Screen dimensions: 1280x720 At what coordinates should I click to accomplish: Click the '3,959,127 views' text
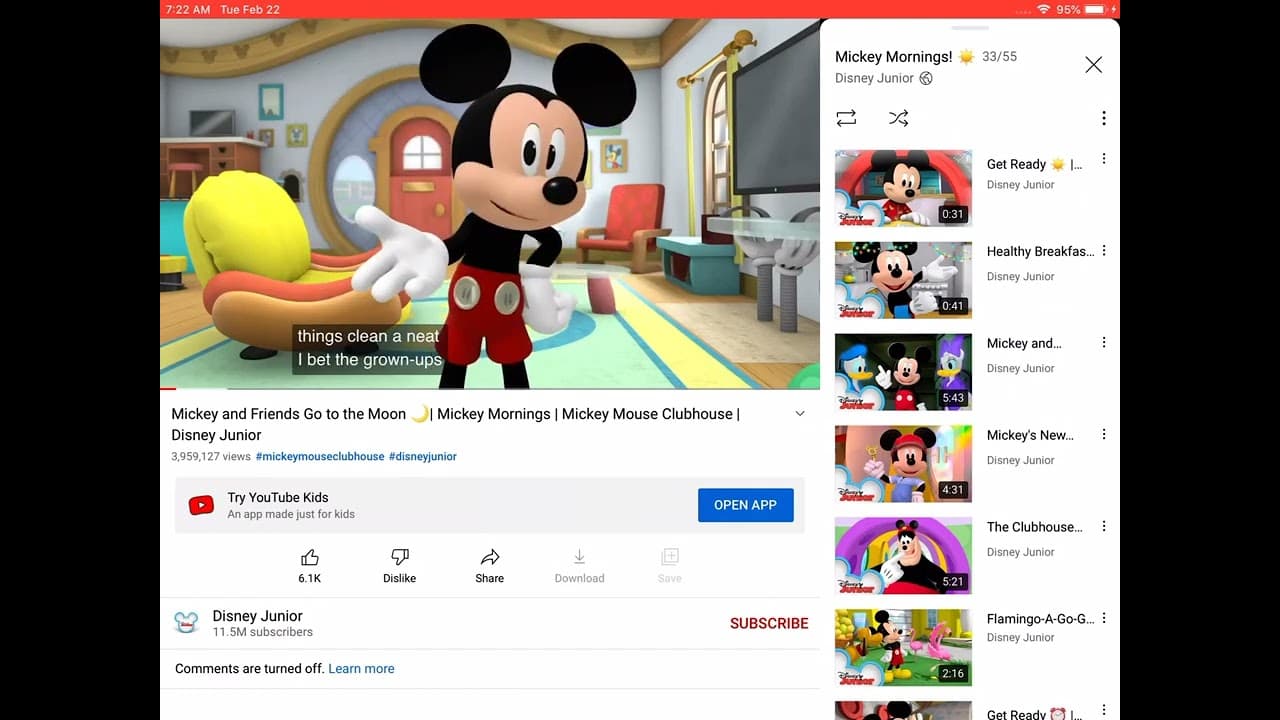211,456
